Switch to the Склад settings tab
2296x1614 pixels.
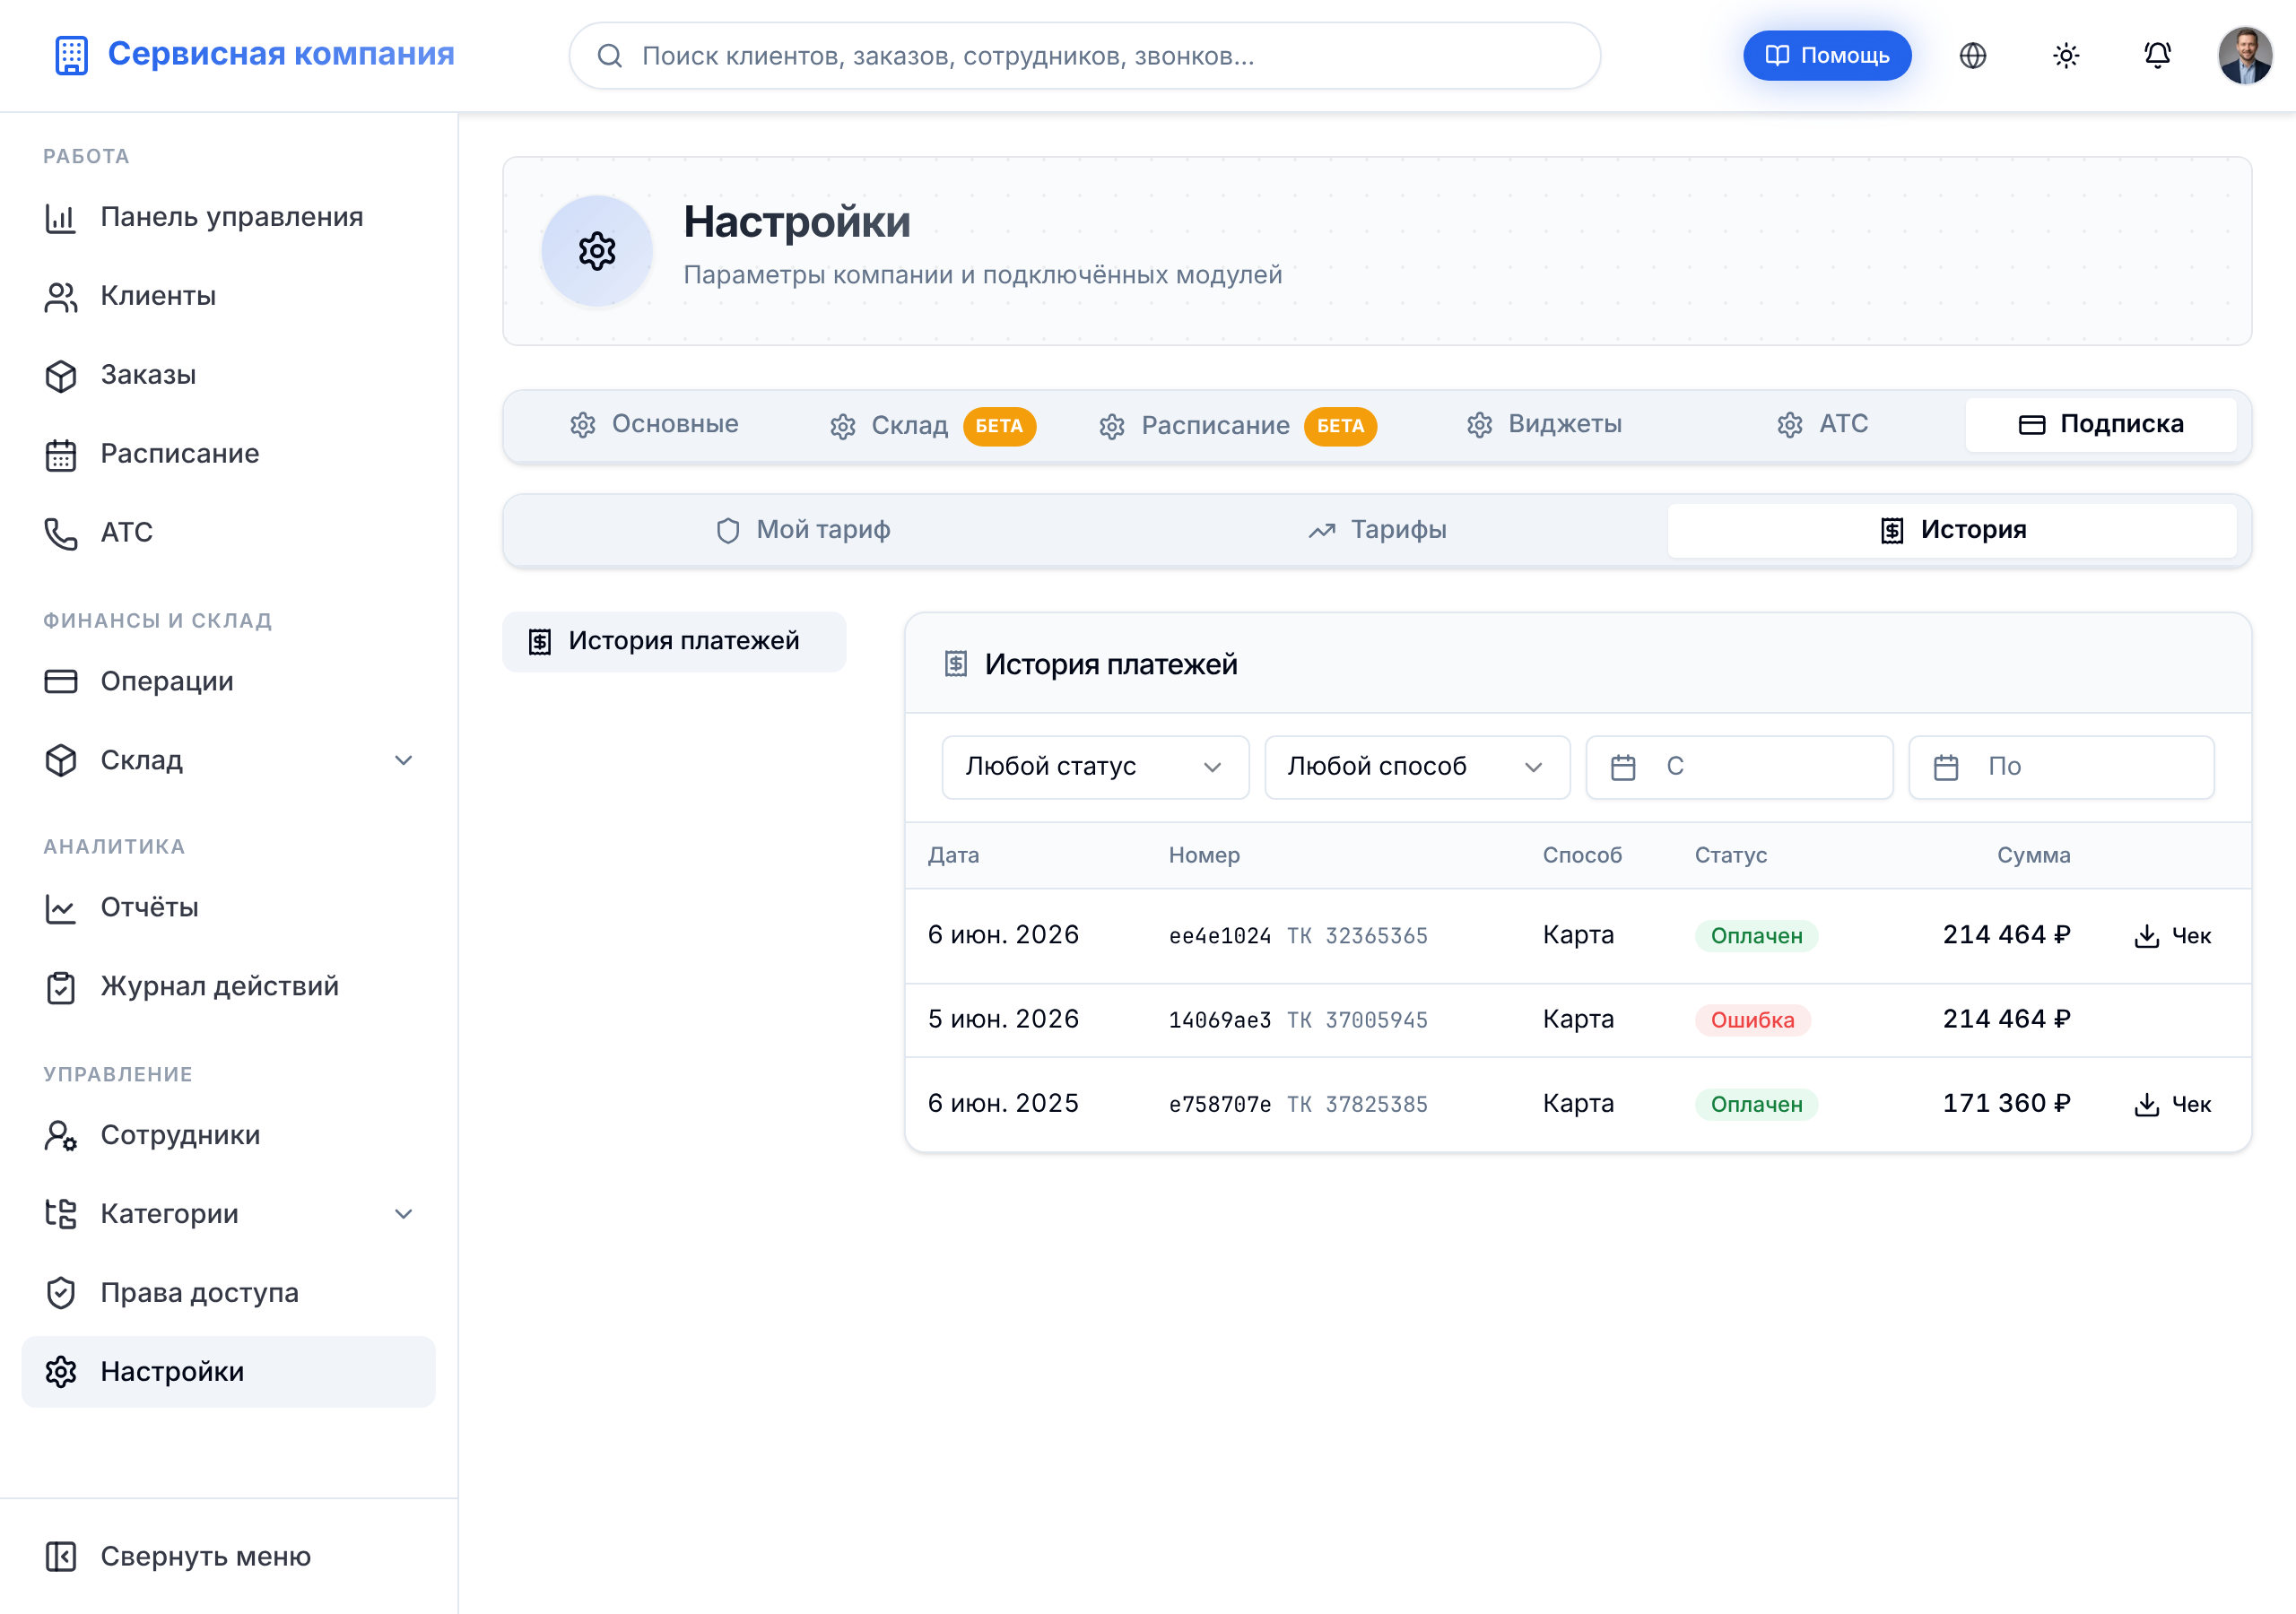click(932, 425)
